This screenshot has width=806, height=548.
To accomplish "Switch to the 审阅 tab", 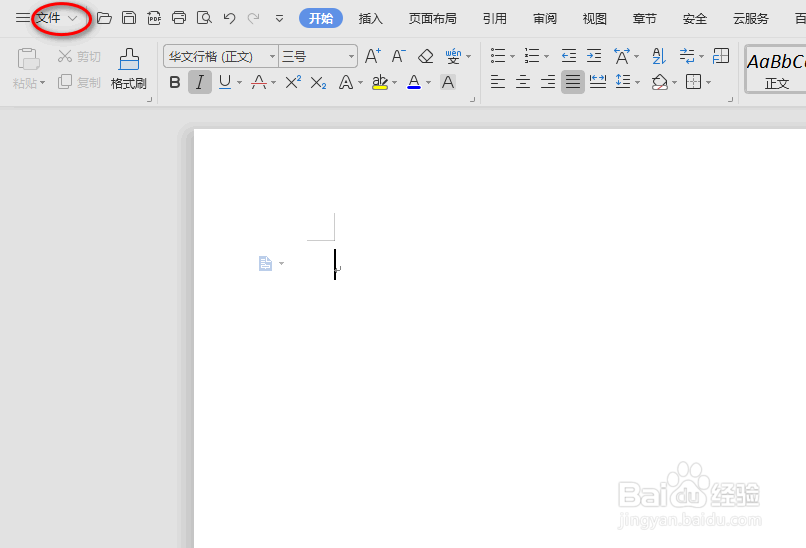I will [545, 19].
